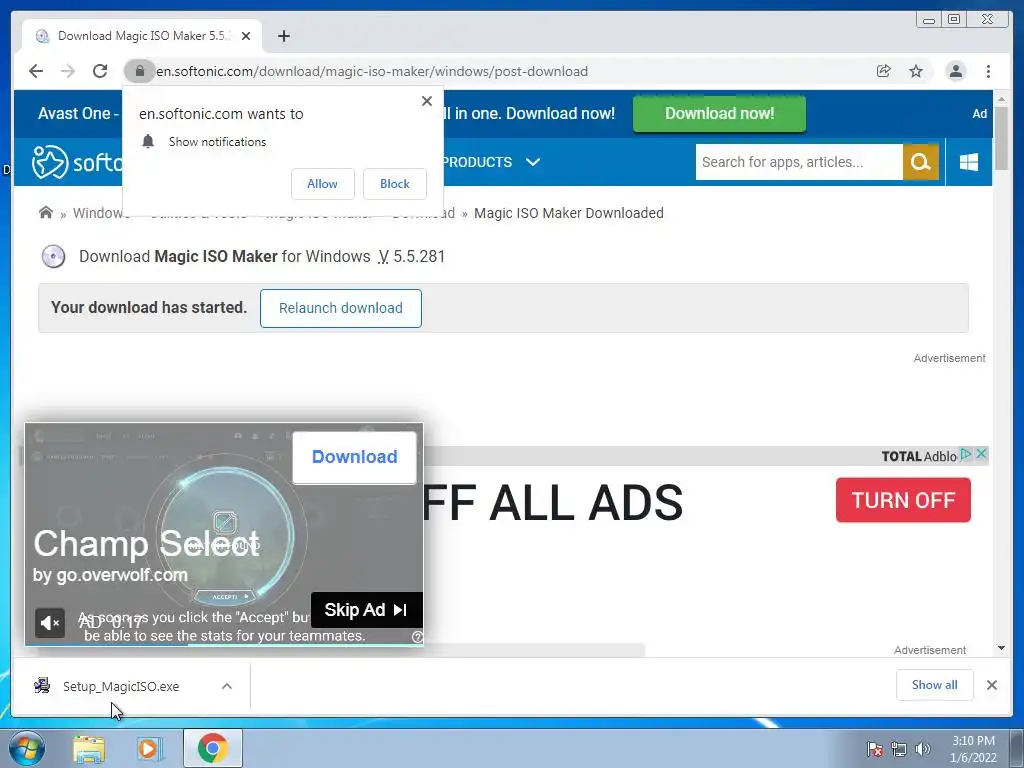Click the ad's Download button
The height and width of the screenshot is (768, 1024).
click(355, 456)
